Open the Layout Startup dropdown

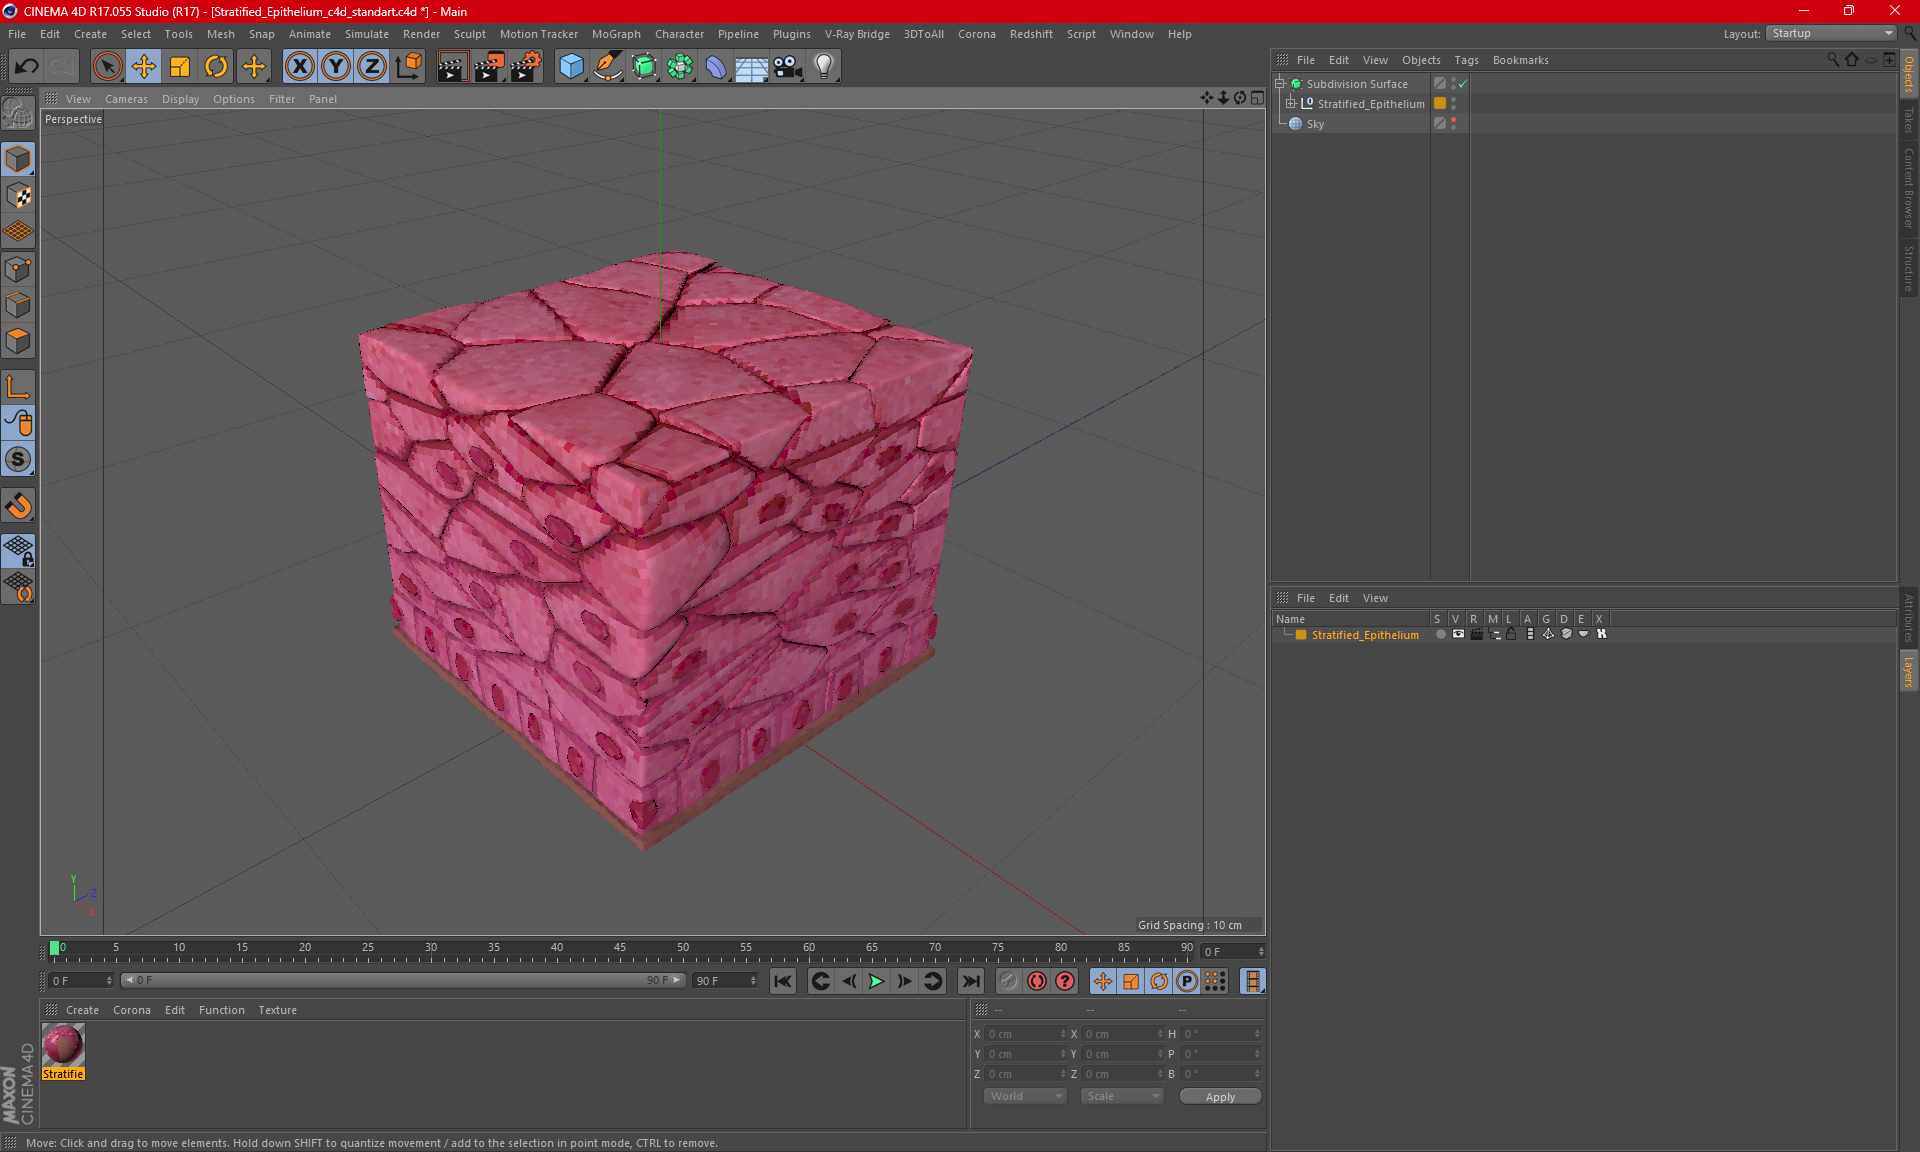coord(1832,33)
